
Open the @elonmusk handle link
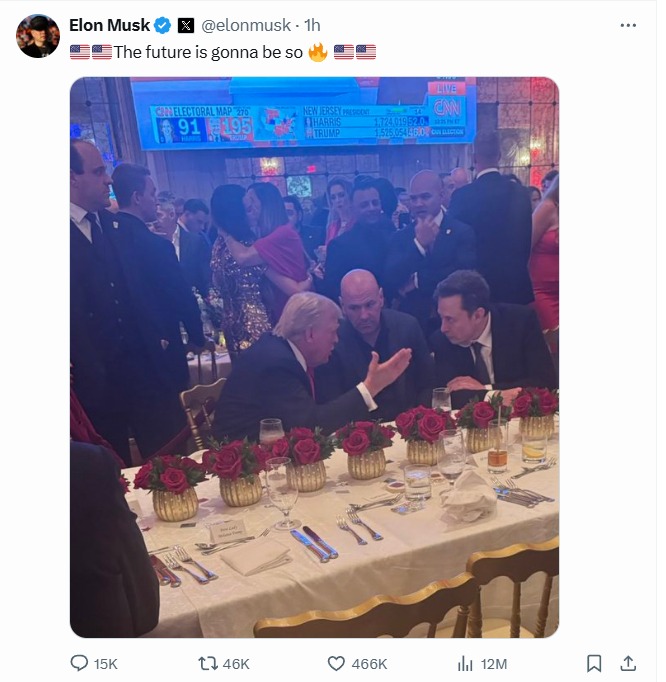(246, 25)
